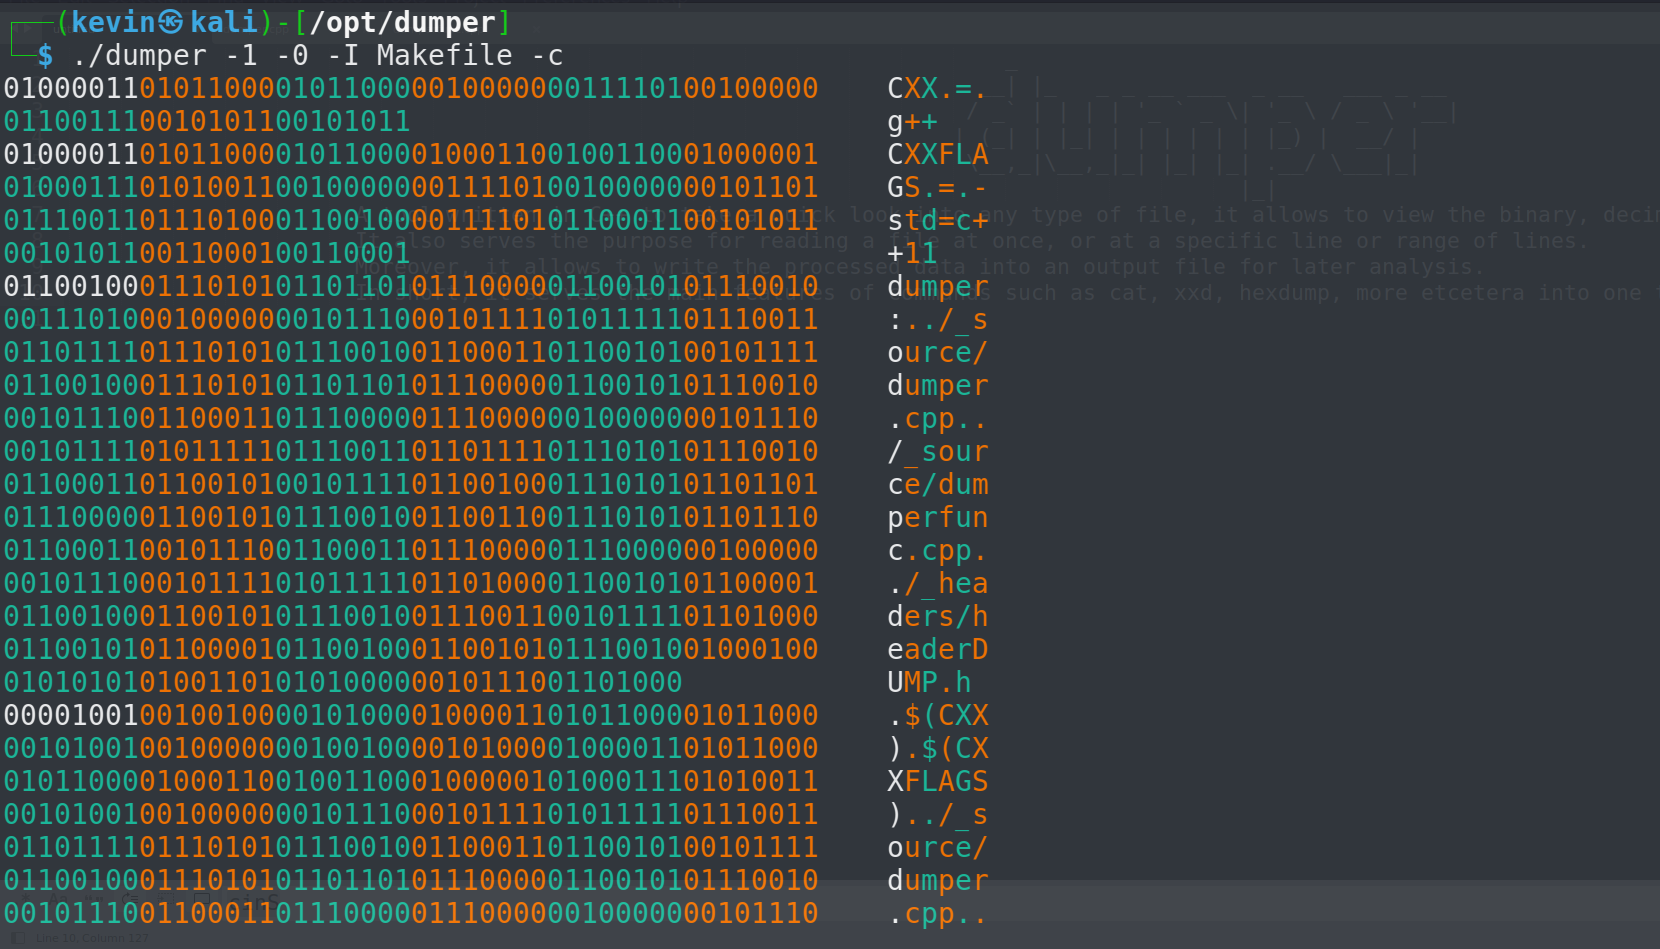Click the Makefile argument in the command
The width and height of the screenshot is (1660, 949).
tap(445, 55)
